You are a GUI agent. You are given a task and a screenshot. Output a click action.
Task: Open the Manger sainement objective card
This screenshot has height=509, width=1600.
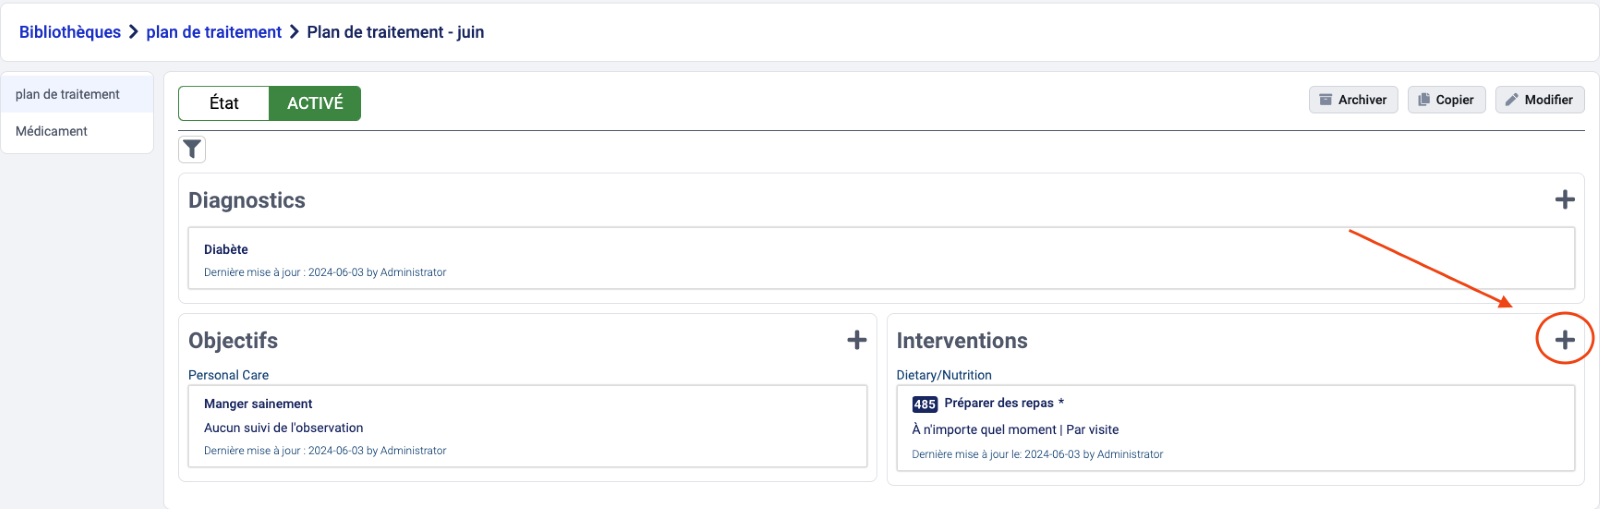[258, 404]
